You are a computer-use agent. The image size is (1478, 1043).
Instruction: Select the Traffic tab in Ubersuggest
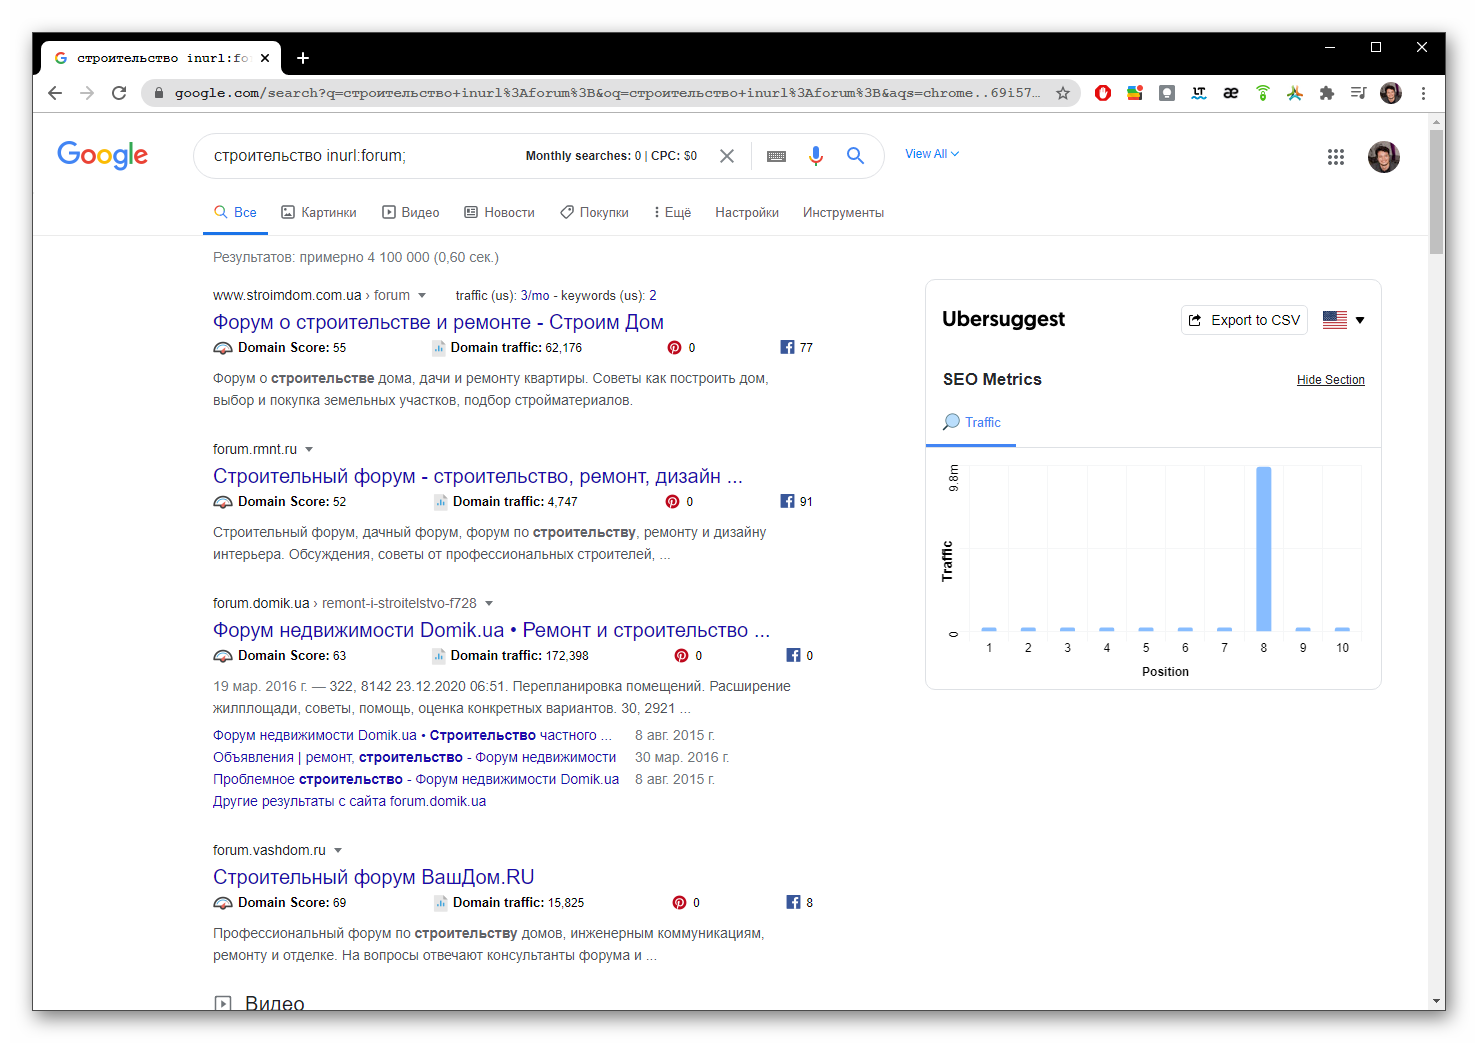click(x=972, y=423)
